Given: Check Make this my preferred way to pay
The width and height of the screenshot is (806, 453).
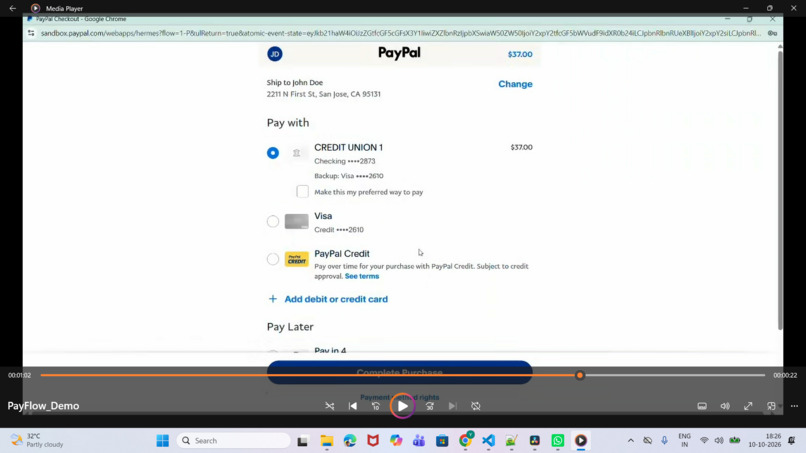Looking at the screenshot, I should (302, 192).
